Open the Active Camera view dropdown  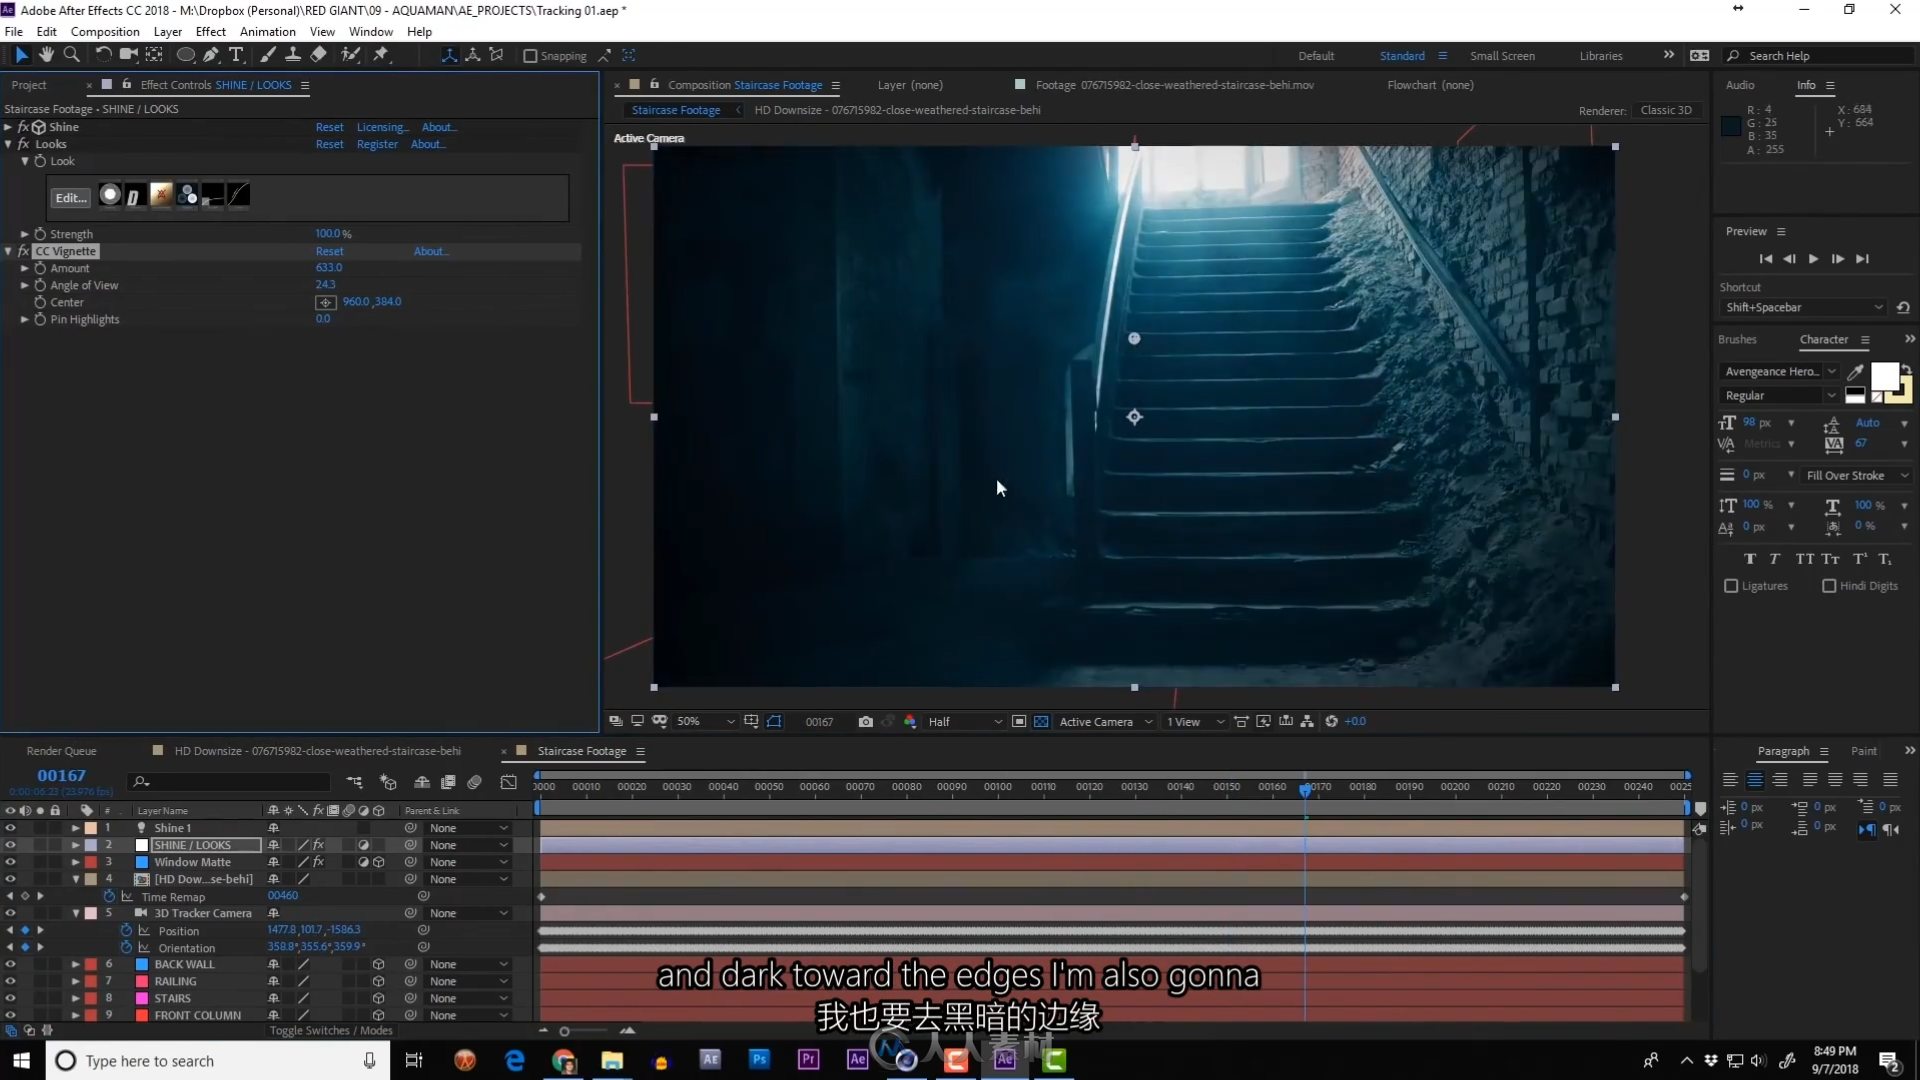point(1105,721)
